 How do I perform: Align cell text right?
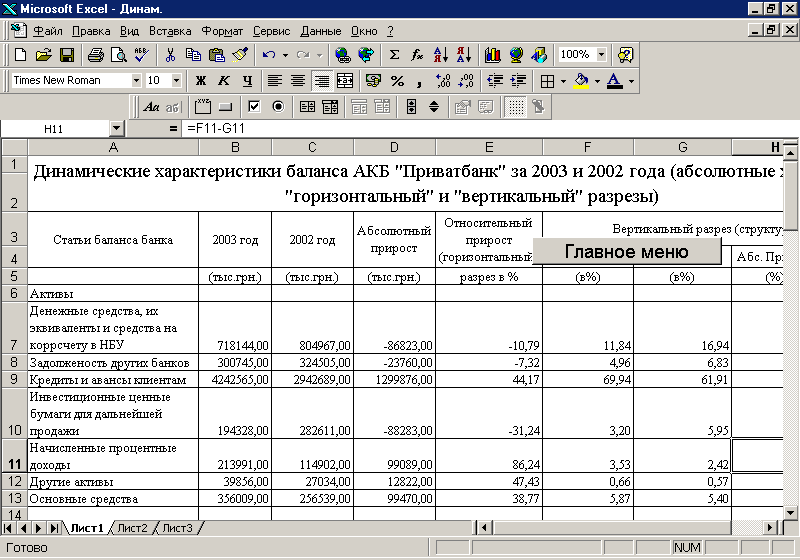pyautogui.click(x=322, y=81)
